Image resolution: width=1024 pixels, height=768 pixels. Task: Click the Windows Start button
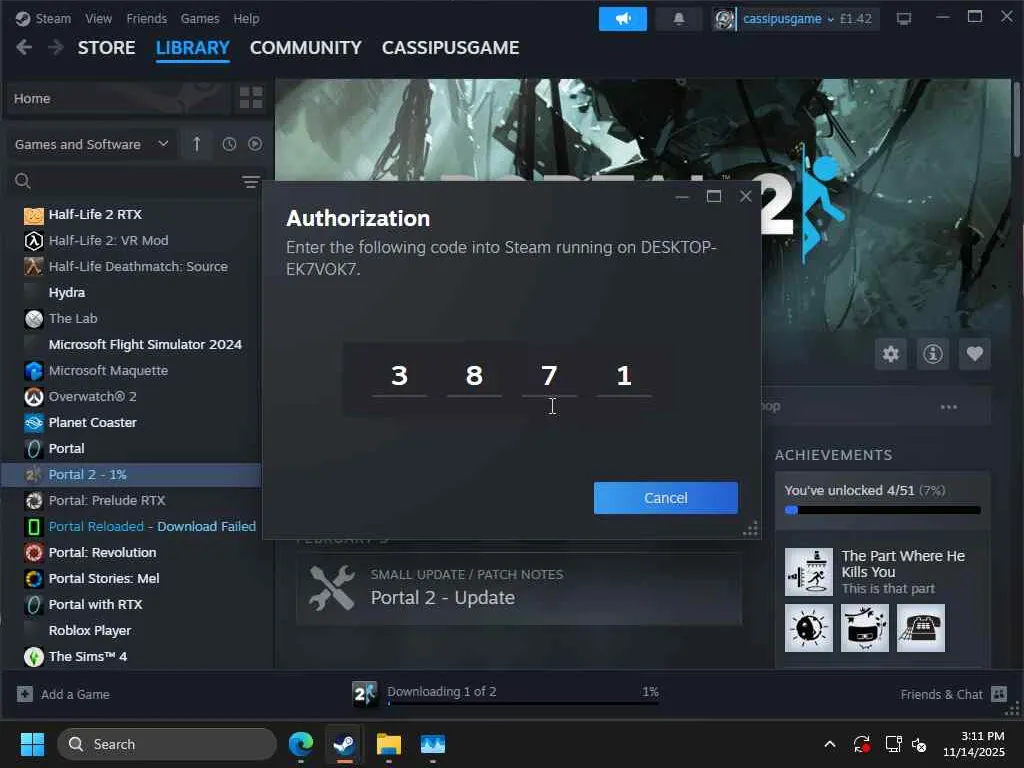coord(32,744)
